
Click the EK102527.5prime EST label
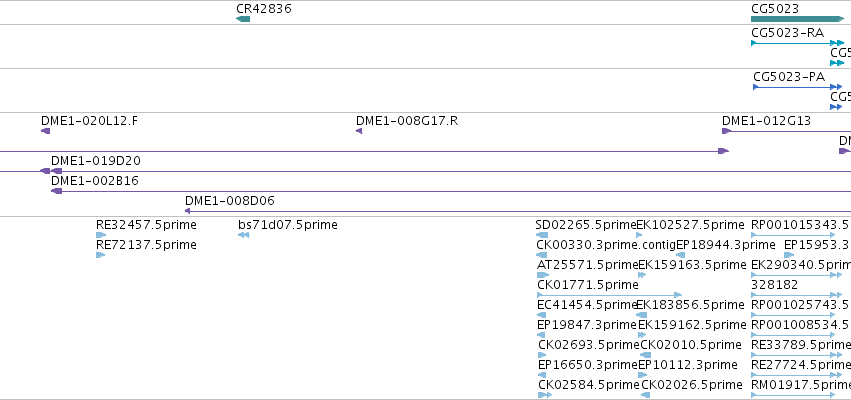690,225
